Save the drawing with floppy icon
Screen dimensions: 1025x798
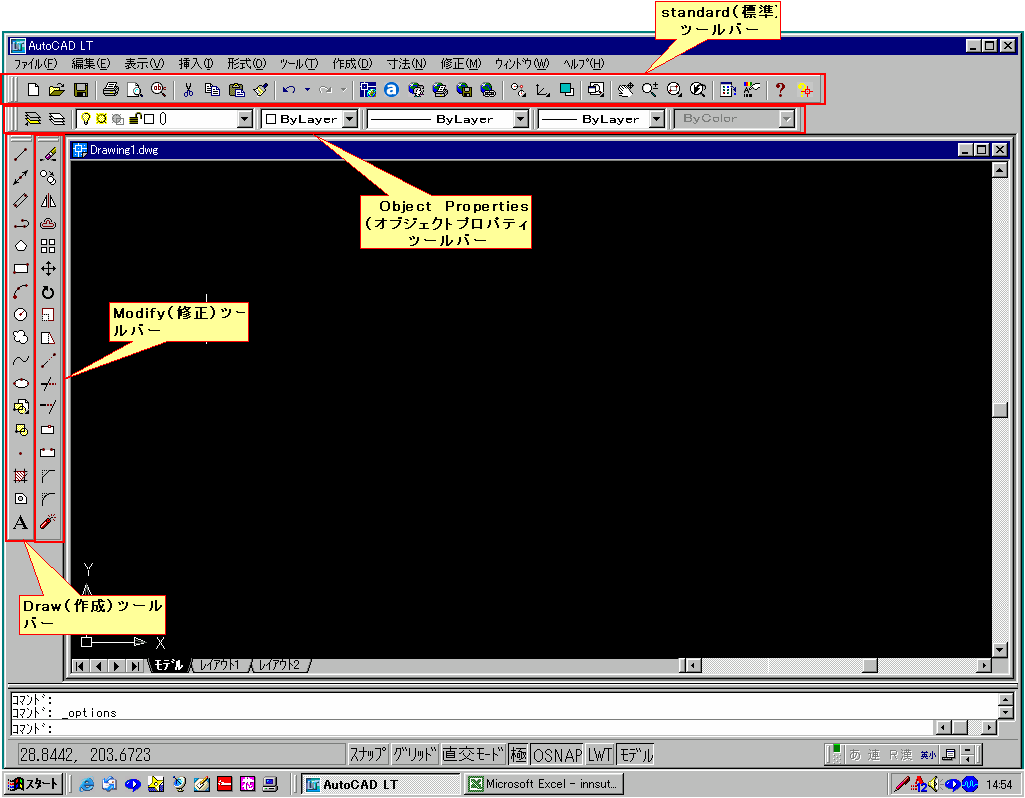[x=80, y=90]
